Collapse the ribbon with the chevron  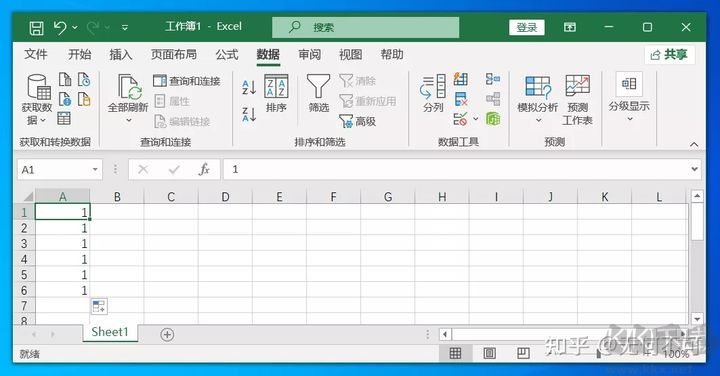[x=694, y=145]
